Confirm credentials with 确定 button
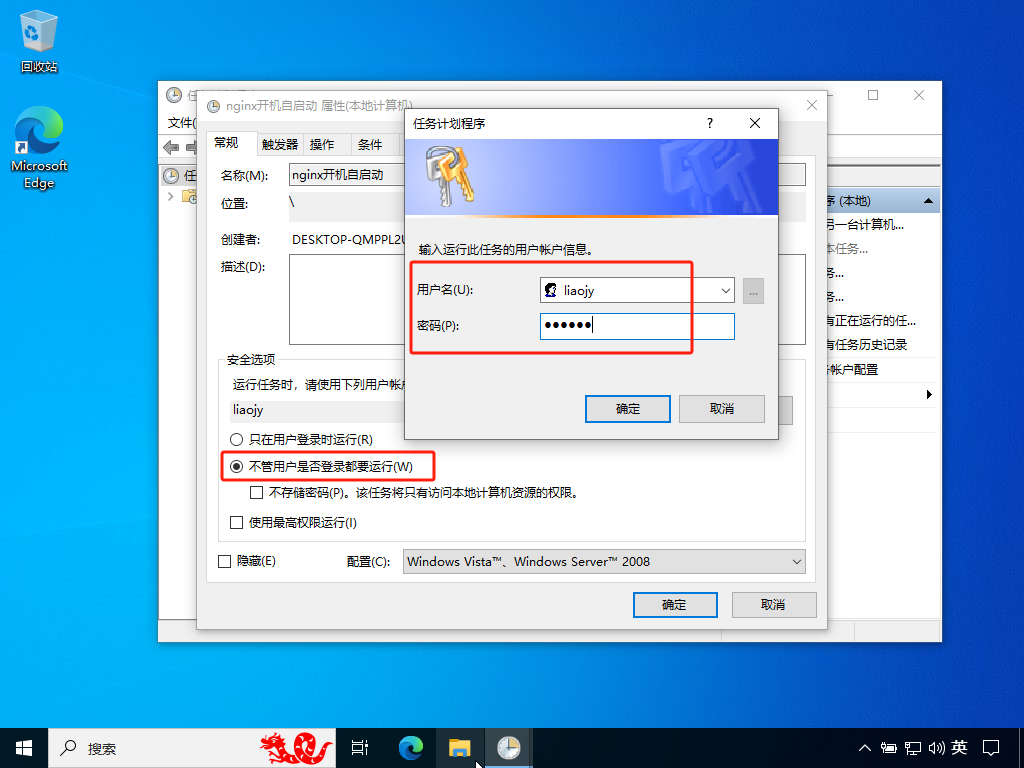Viewport: 1024px width, 768px height. coord(628,409)
